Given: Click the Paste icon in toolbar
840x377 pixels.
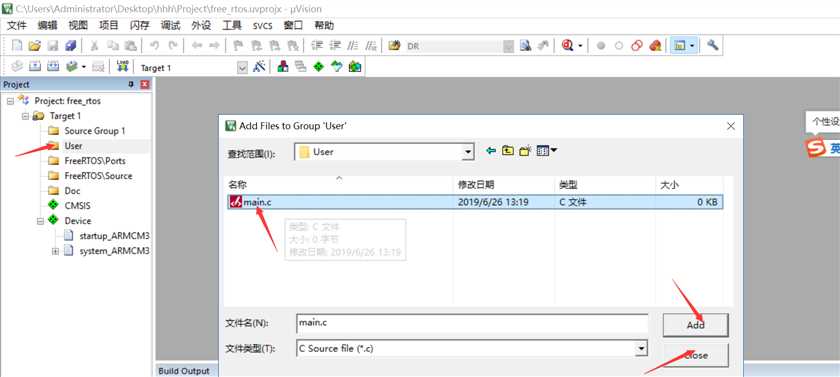Looking at the screenshot, I should (130, 46).
